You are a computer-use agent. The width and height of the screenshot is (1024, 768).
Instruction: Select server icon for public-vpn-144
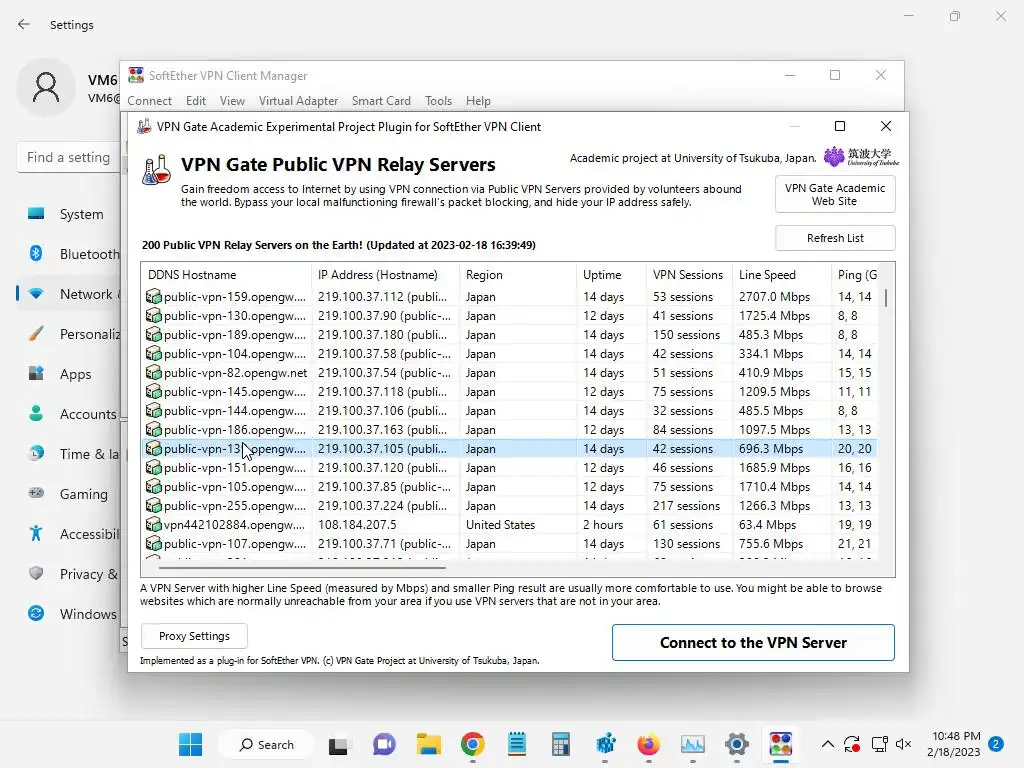tap(153, 410)
